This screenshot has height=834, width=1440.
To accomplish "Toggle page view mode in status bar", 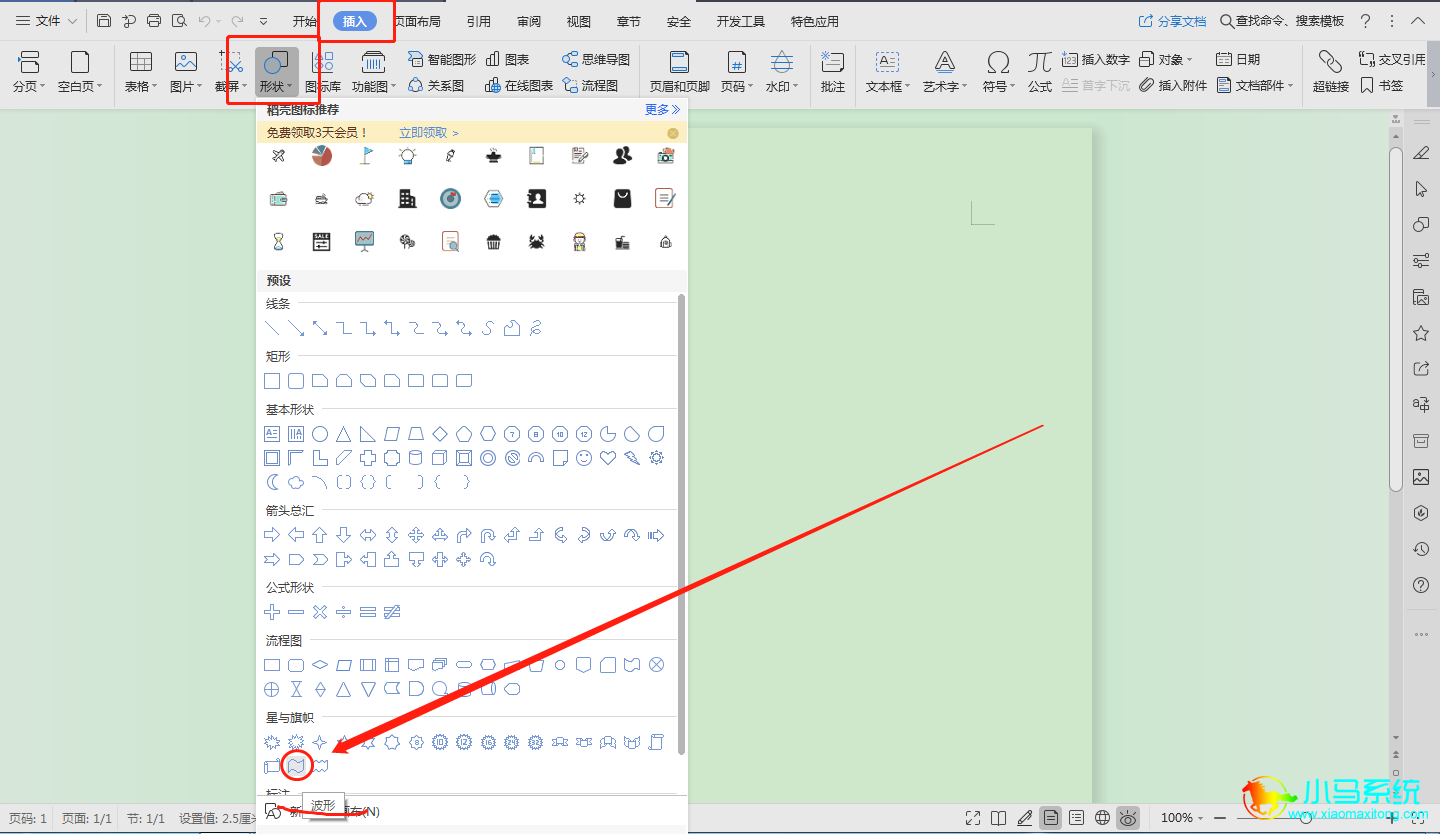I will click(x=1050, y=818).
